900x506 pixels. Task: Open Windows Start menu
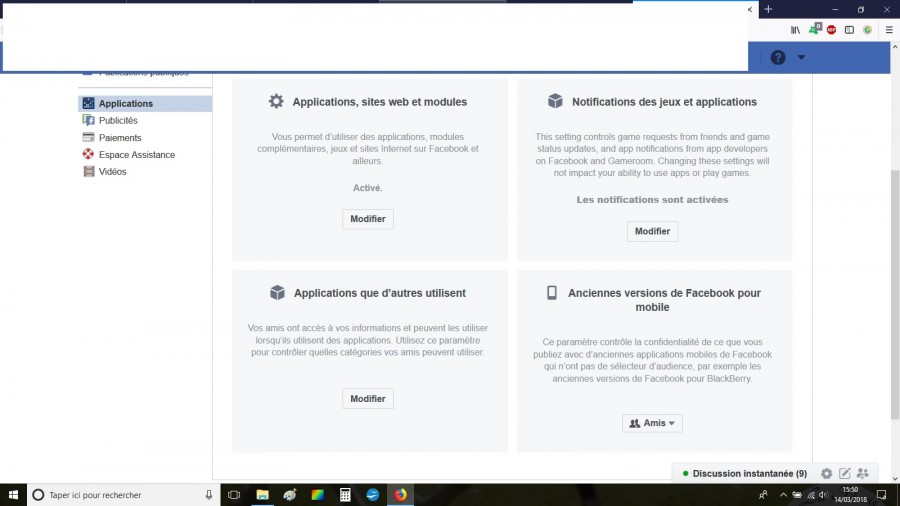click(13, 495)
